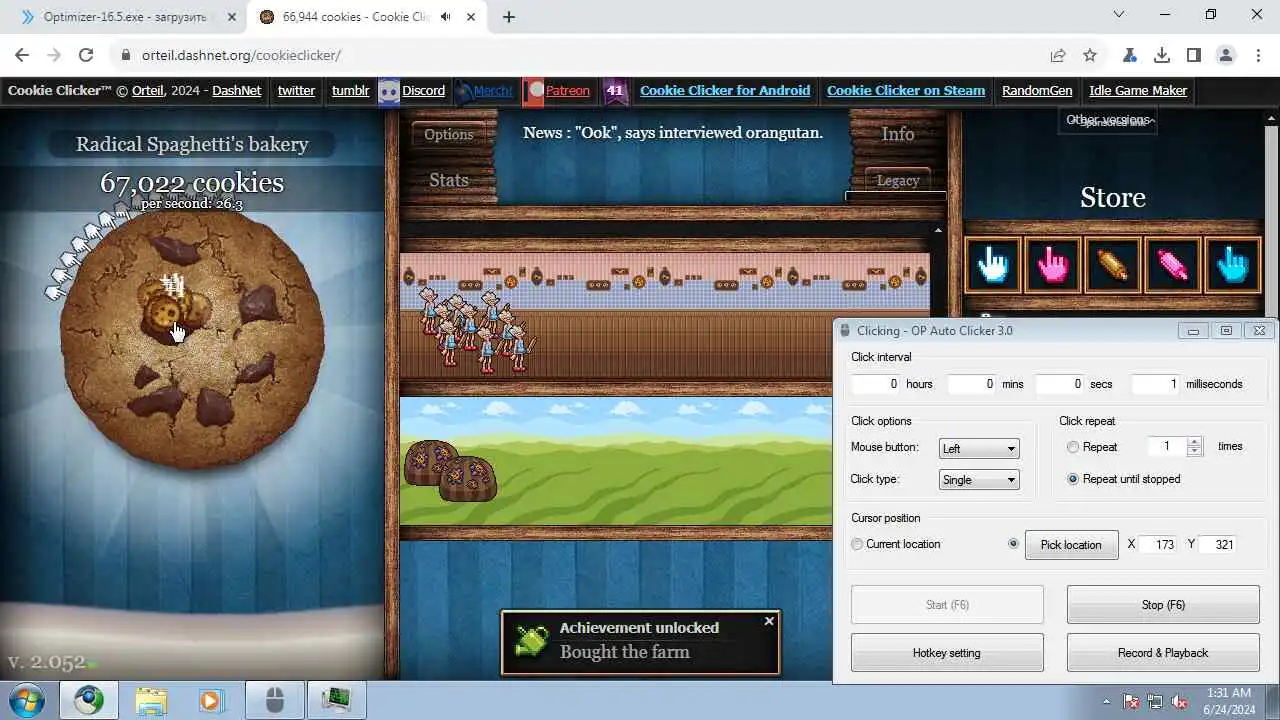Show hidden tray icons arrow
1280x720 pixels.
[1106, 701]
